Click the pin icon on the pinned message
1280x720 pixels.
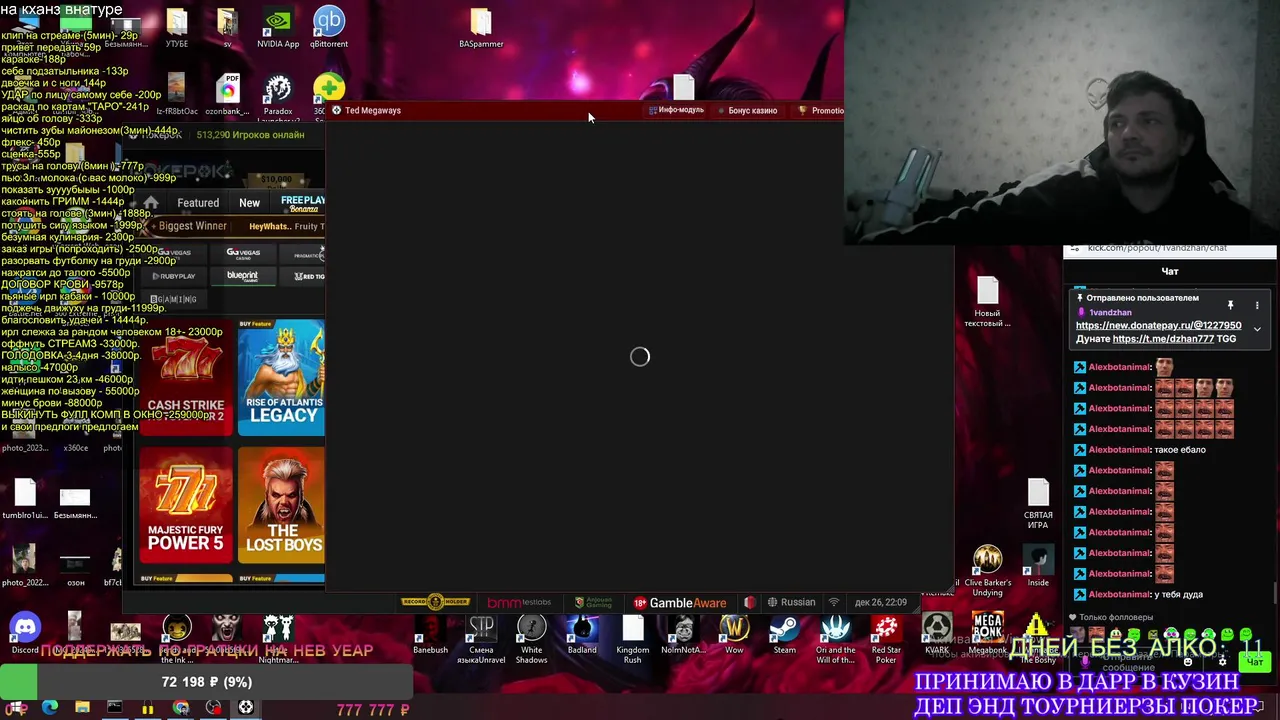tap(1230, 305)
